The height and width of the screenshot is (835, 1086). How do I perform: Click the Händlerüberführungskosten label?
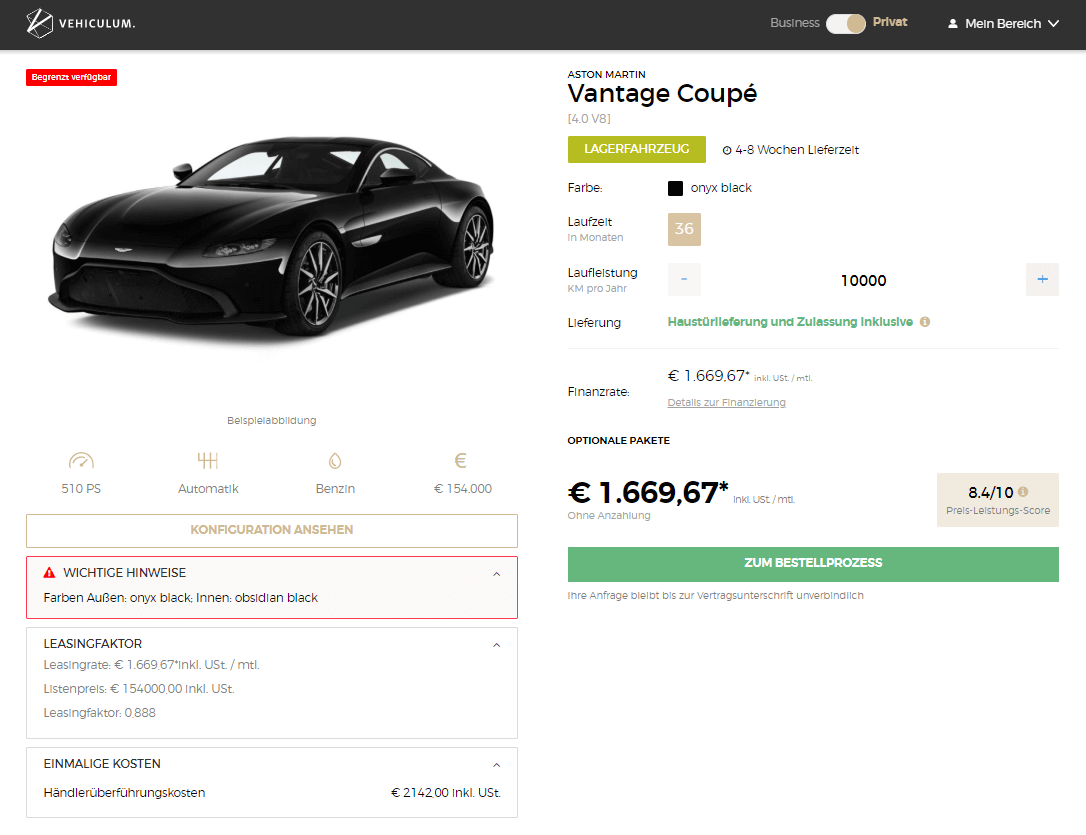pyautogui.click(x=125, y=793)
